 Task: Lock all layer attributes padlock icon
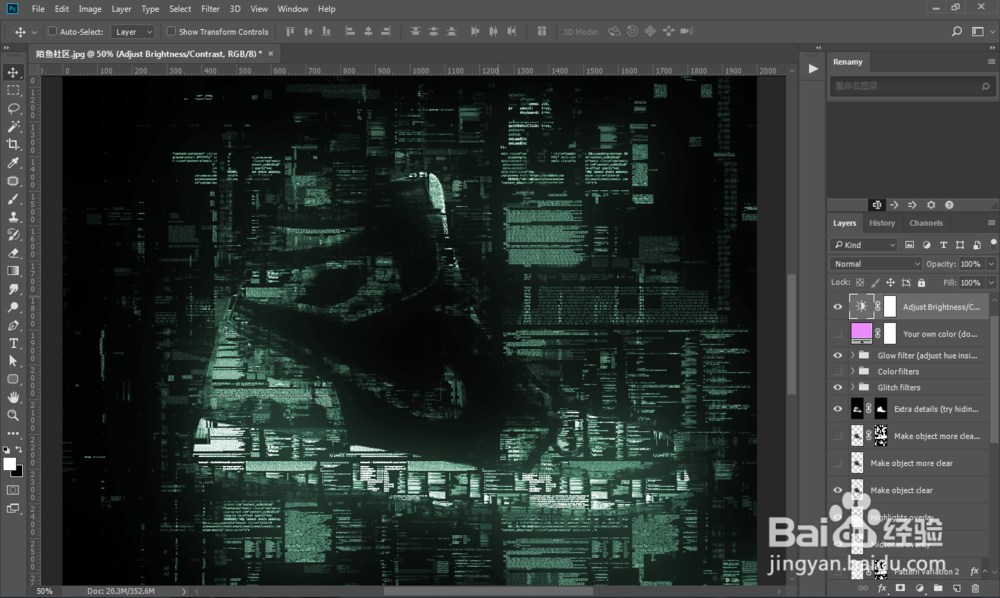click(921, 282)
